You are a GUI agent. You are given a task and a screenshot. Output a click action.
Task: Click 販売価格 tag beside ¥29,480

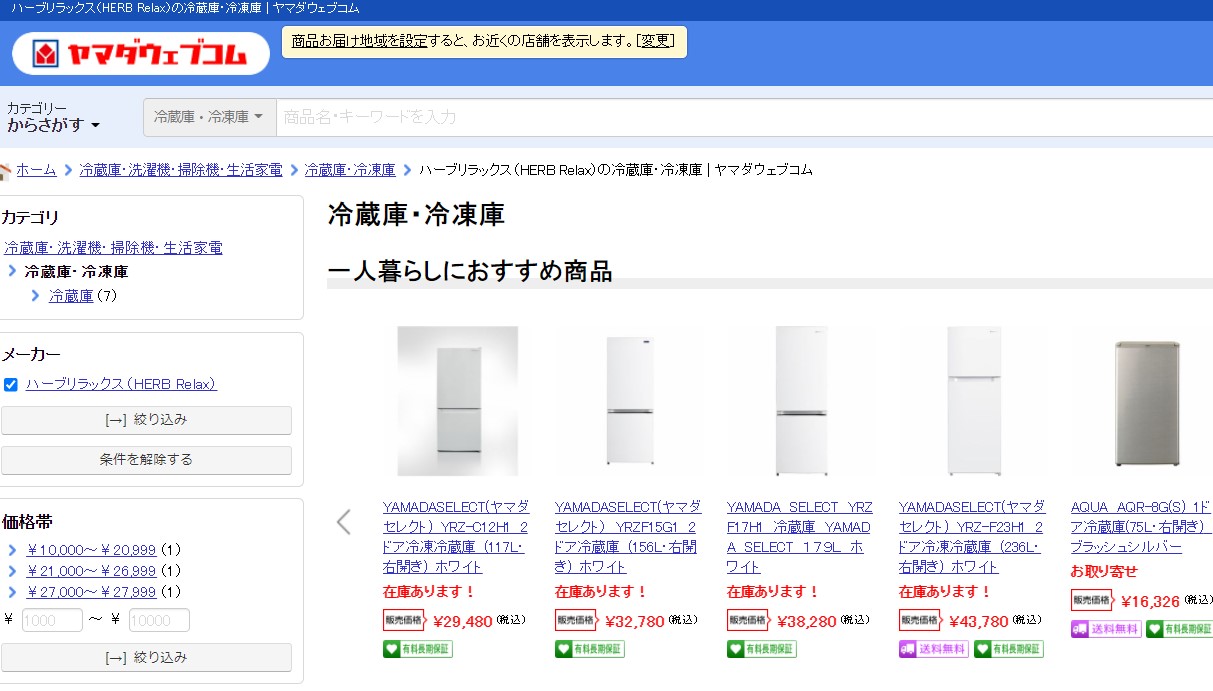point(405,620)
